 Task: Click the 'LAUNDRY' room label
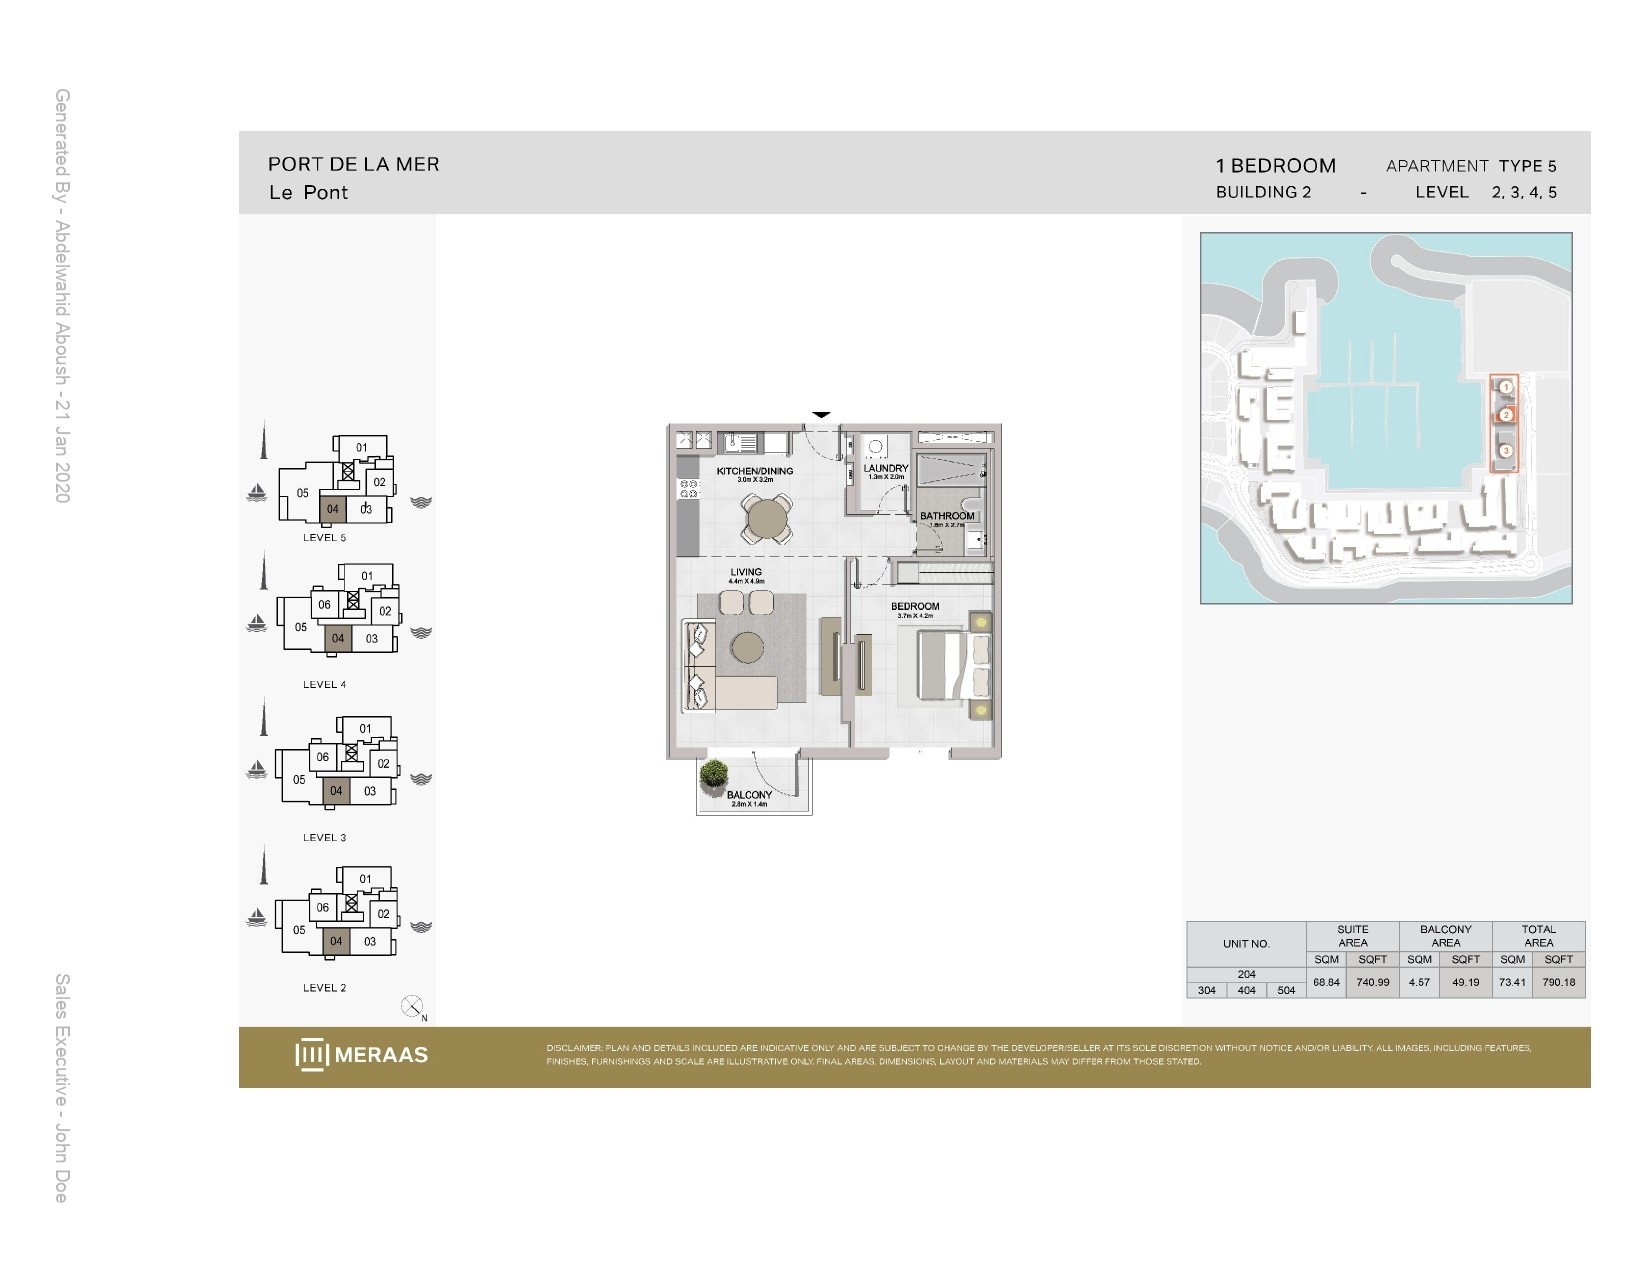tap(886, 468)
